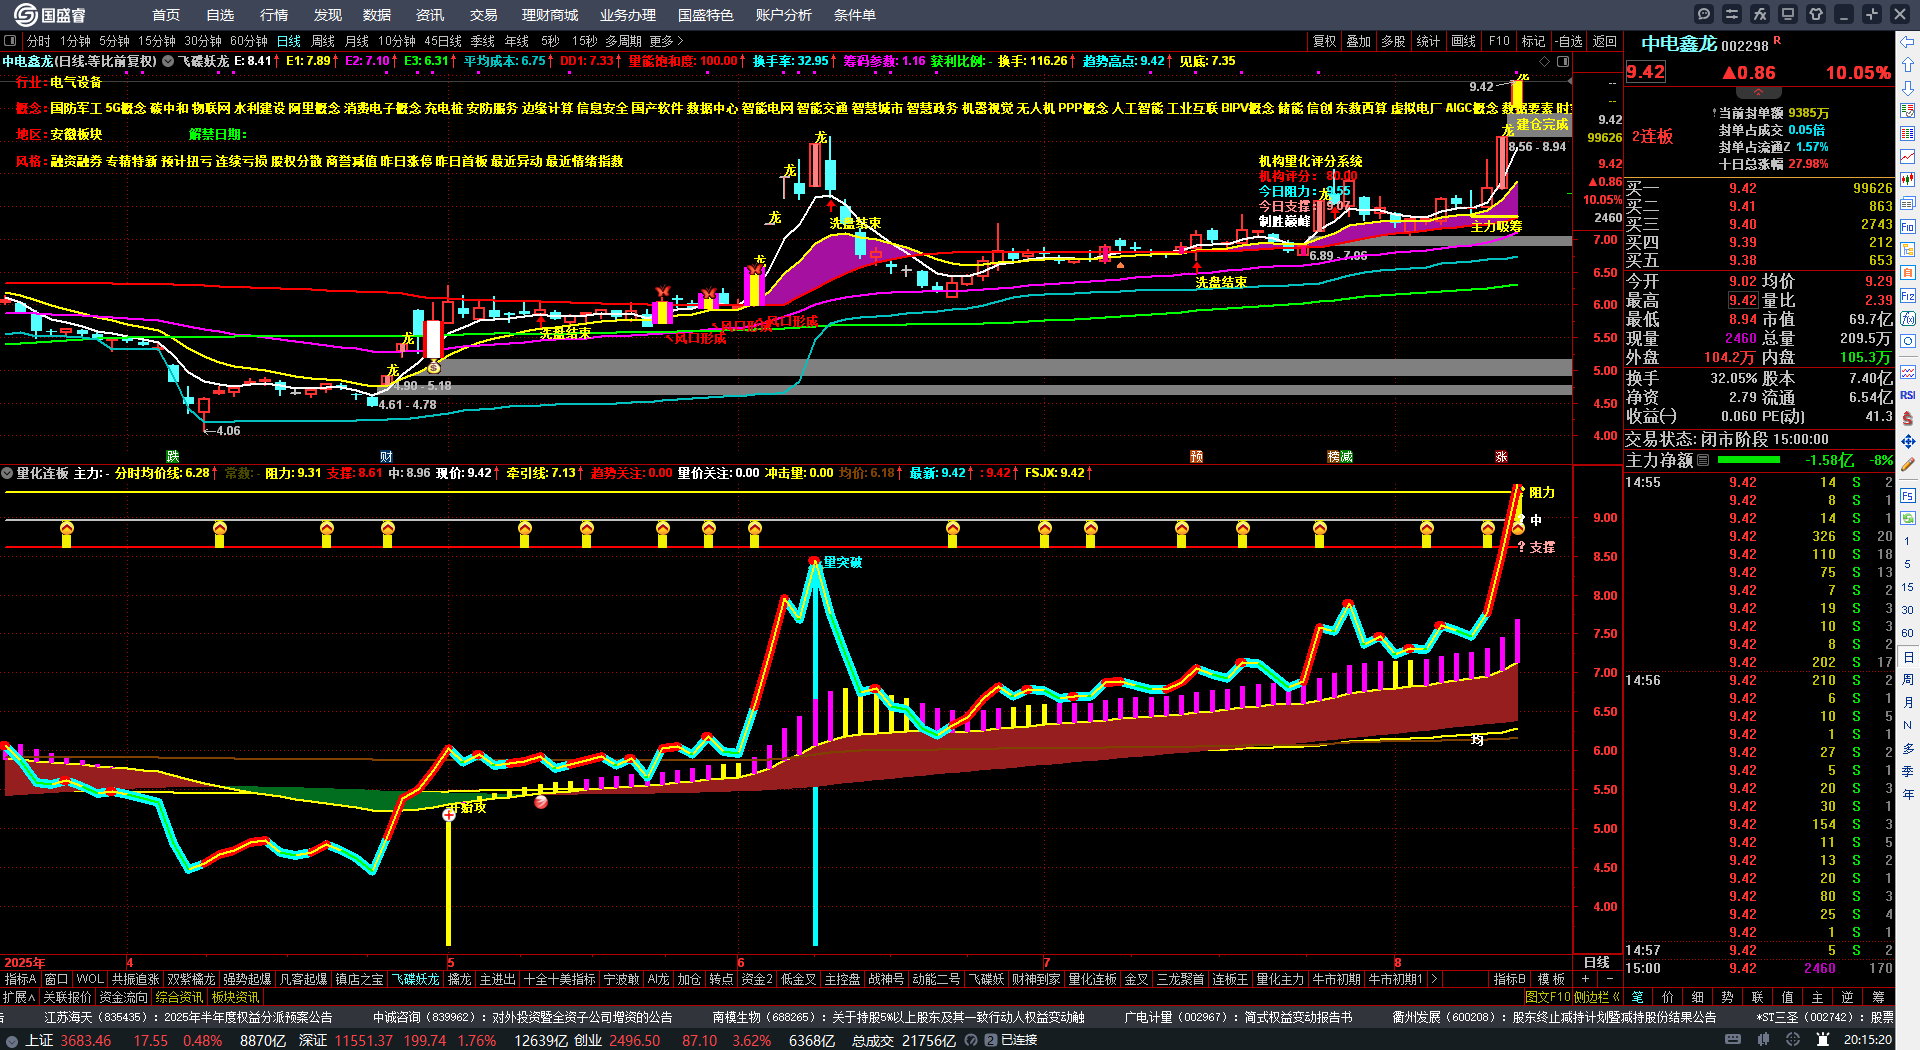Collapse the limit-up info panel chevron
Screen dimensions: 1920x1050
pyautogui.click(x=1758, y=92)
